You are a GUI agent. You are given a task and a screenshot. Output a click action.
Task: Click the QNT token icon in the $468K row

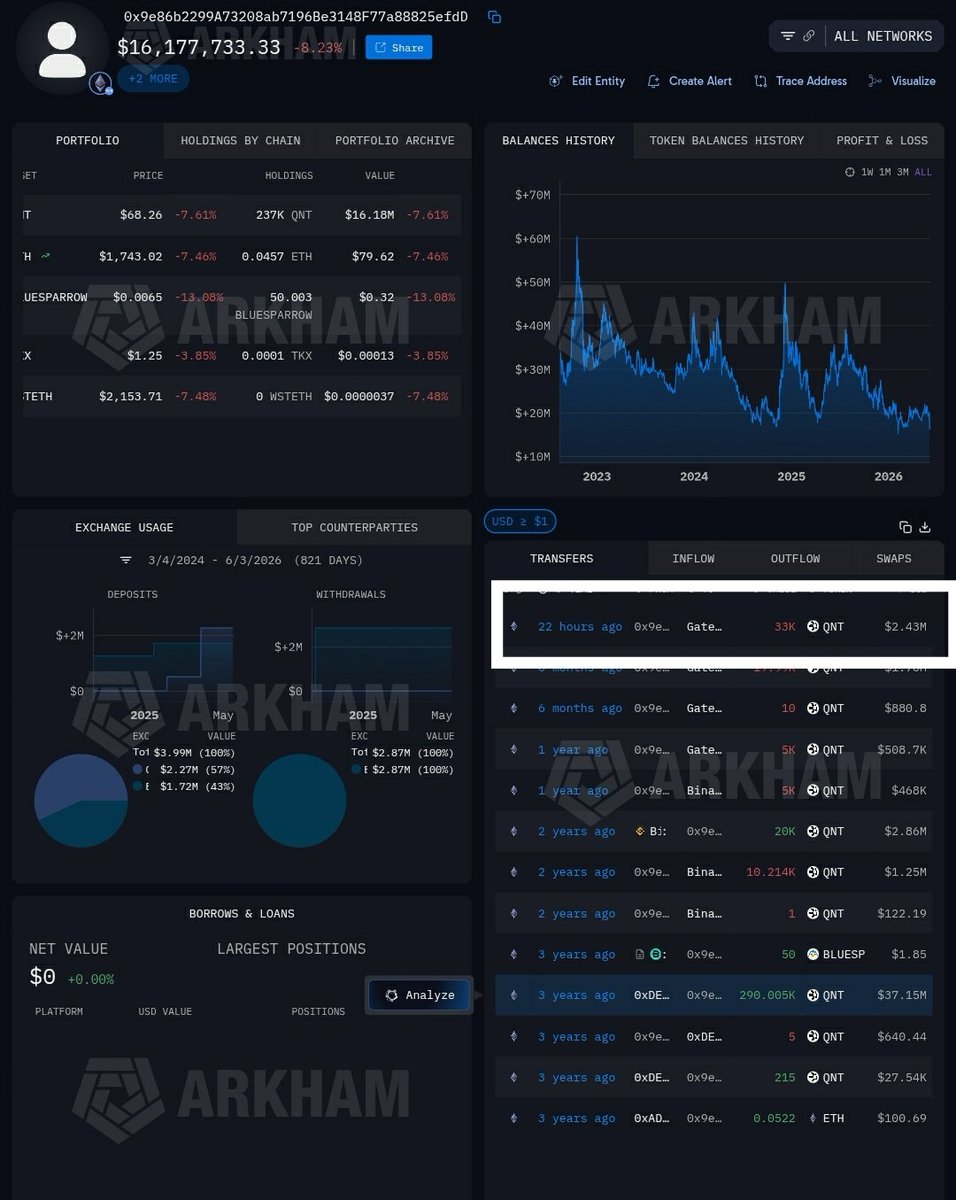point(813,790)
